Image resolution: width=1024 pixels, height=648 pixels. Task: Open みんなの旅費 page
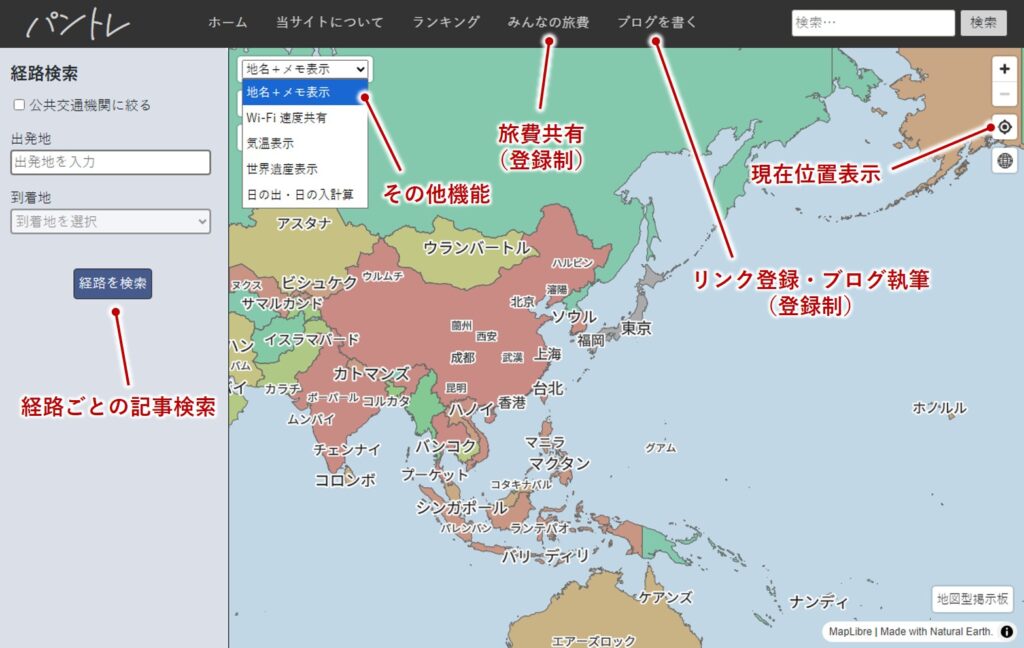[548, 22]
